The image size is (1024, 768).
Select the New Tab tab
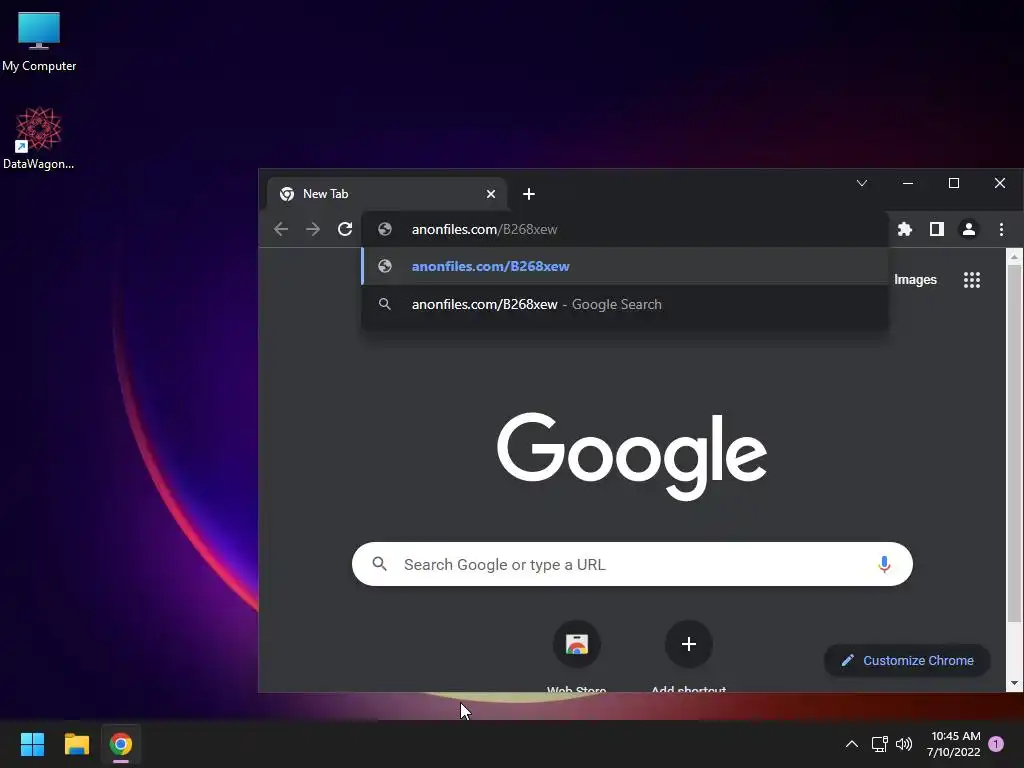click(x=387, y=194)
